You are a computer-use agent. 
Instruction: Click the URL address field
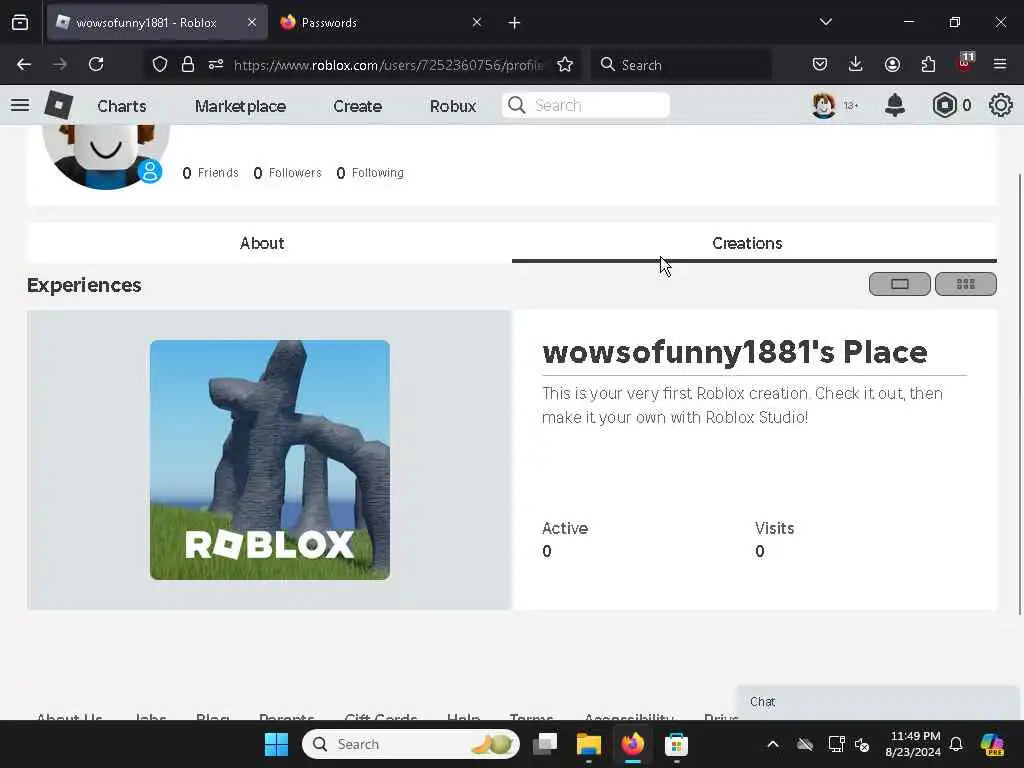[388, 65]
